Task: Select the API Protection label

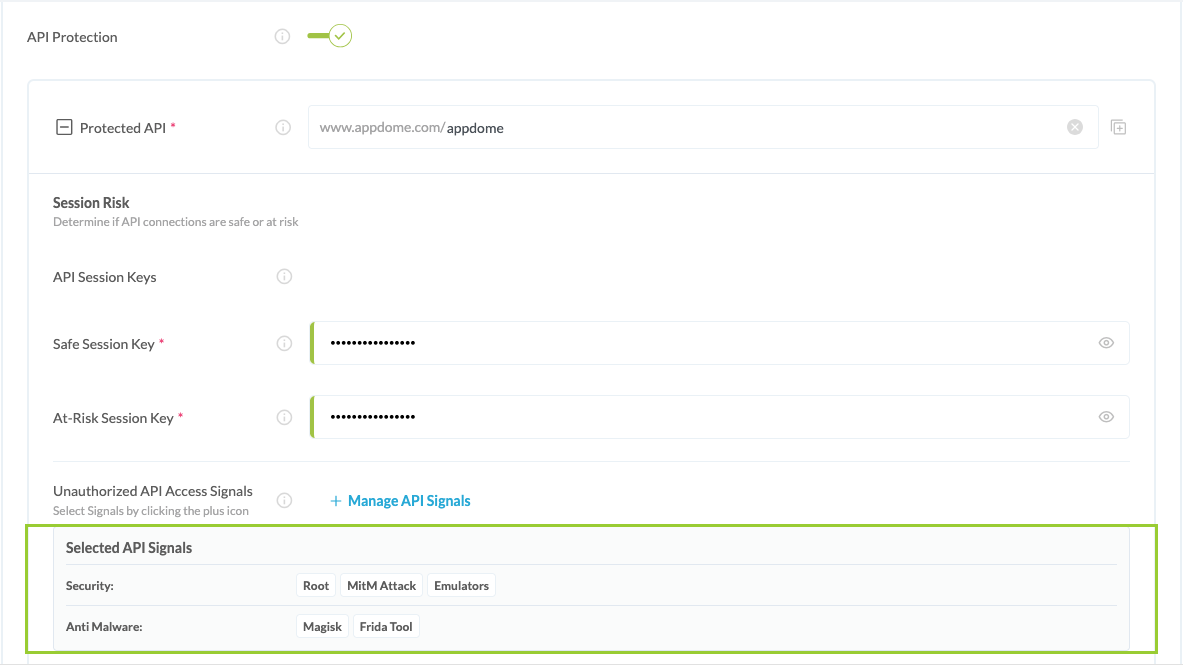Action: (72, 37)
